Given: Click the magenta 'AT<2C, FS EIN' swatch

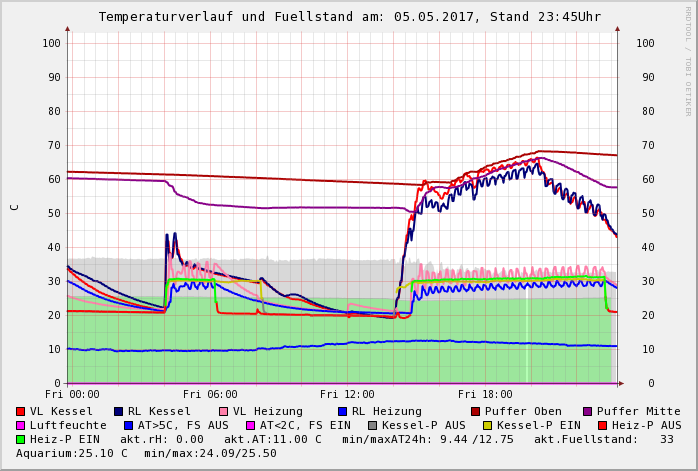Looking at the screenshot, I should pos(250,425).
